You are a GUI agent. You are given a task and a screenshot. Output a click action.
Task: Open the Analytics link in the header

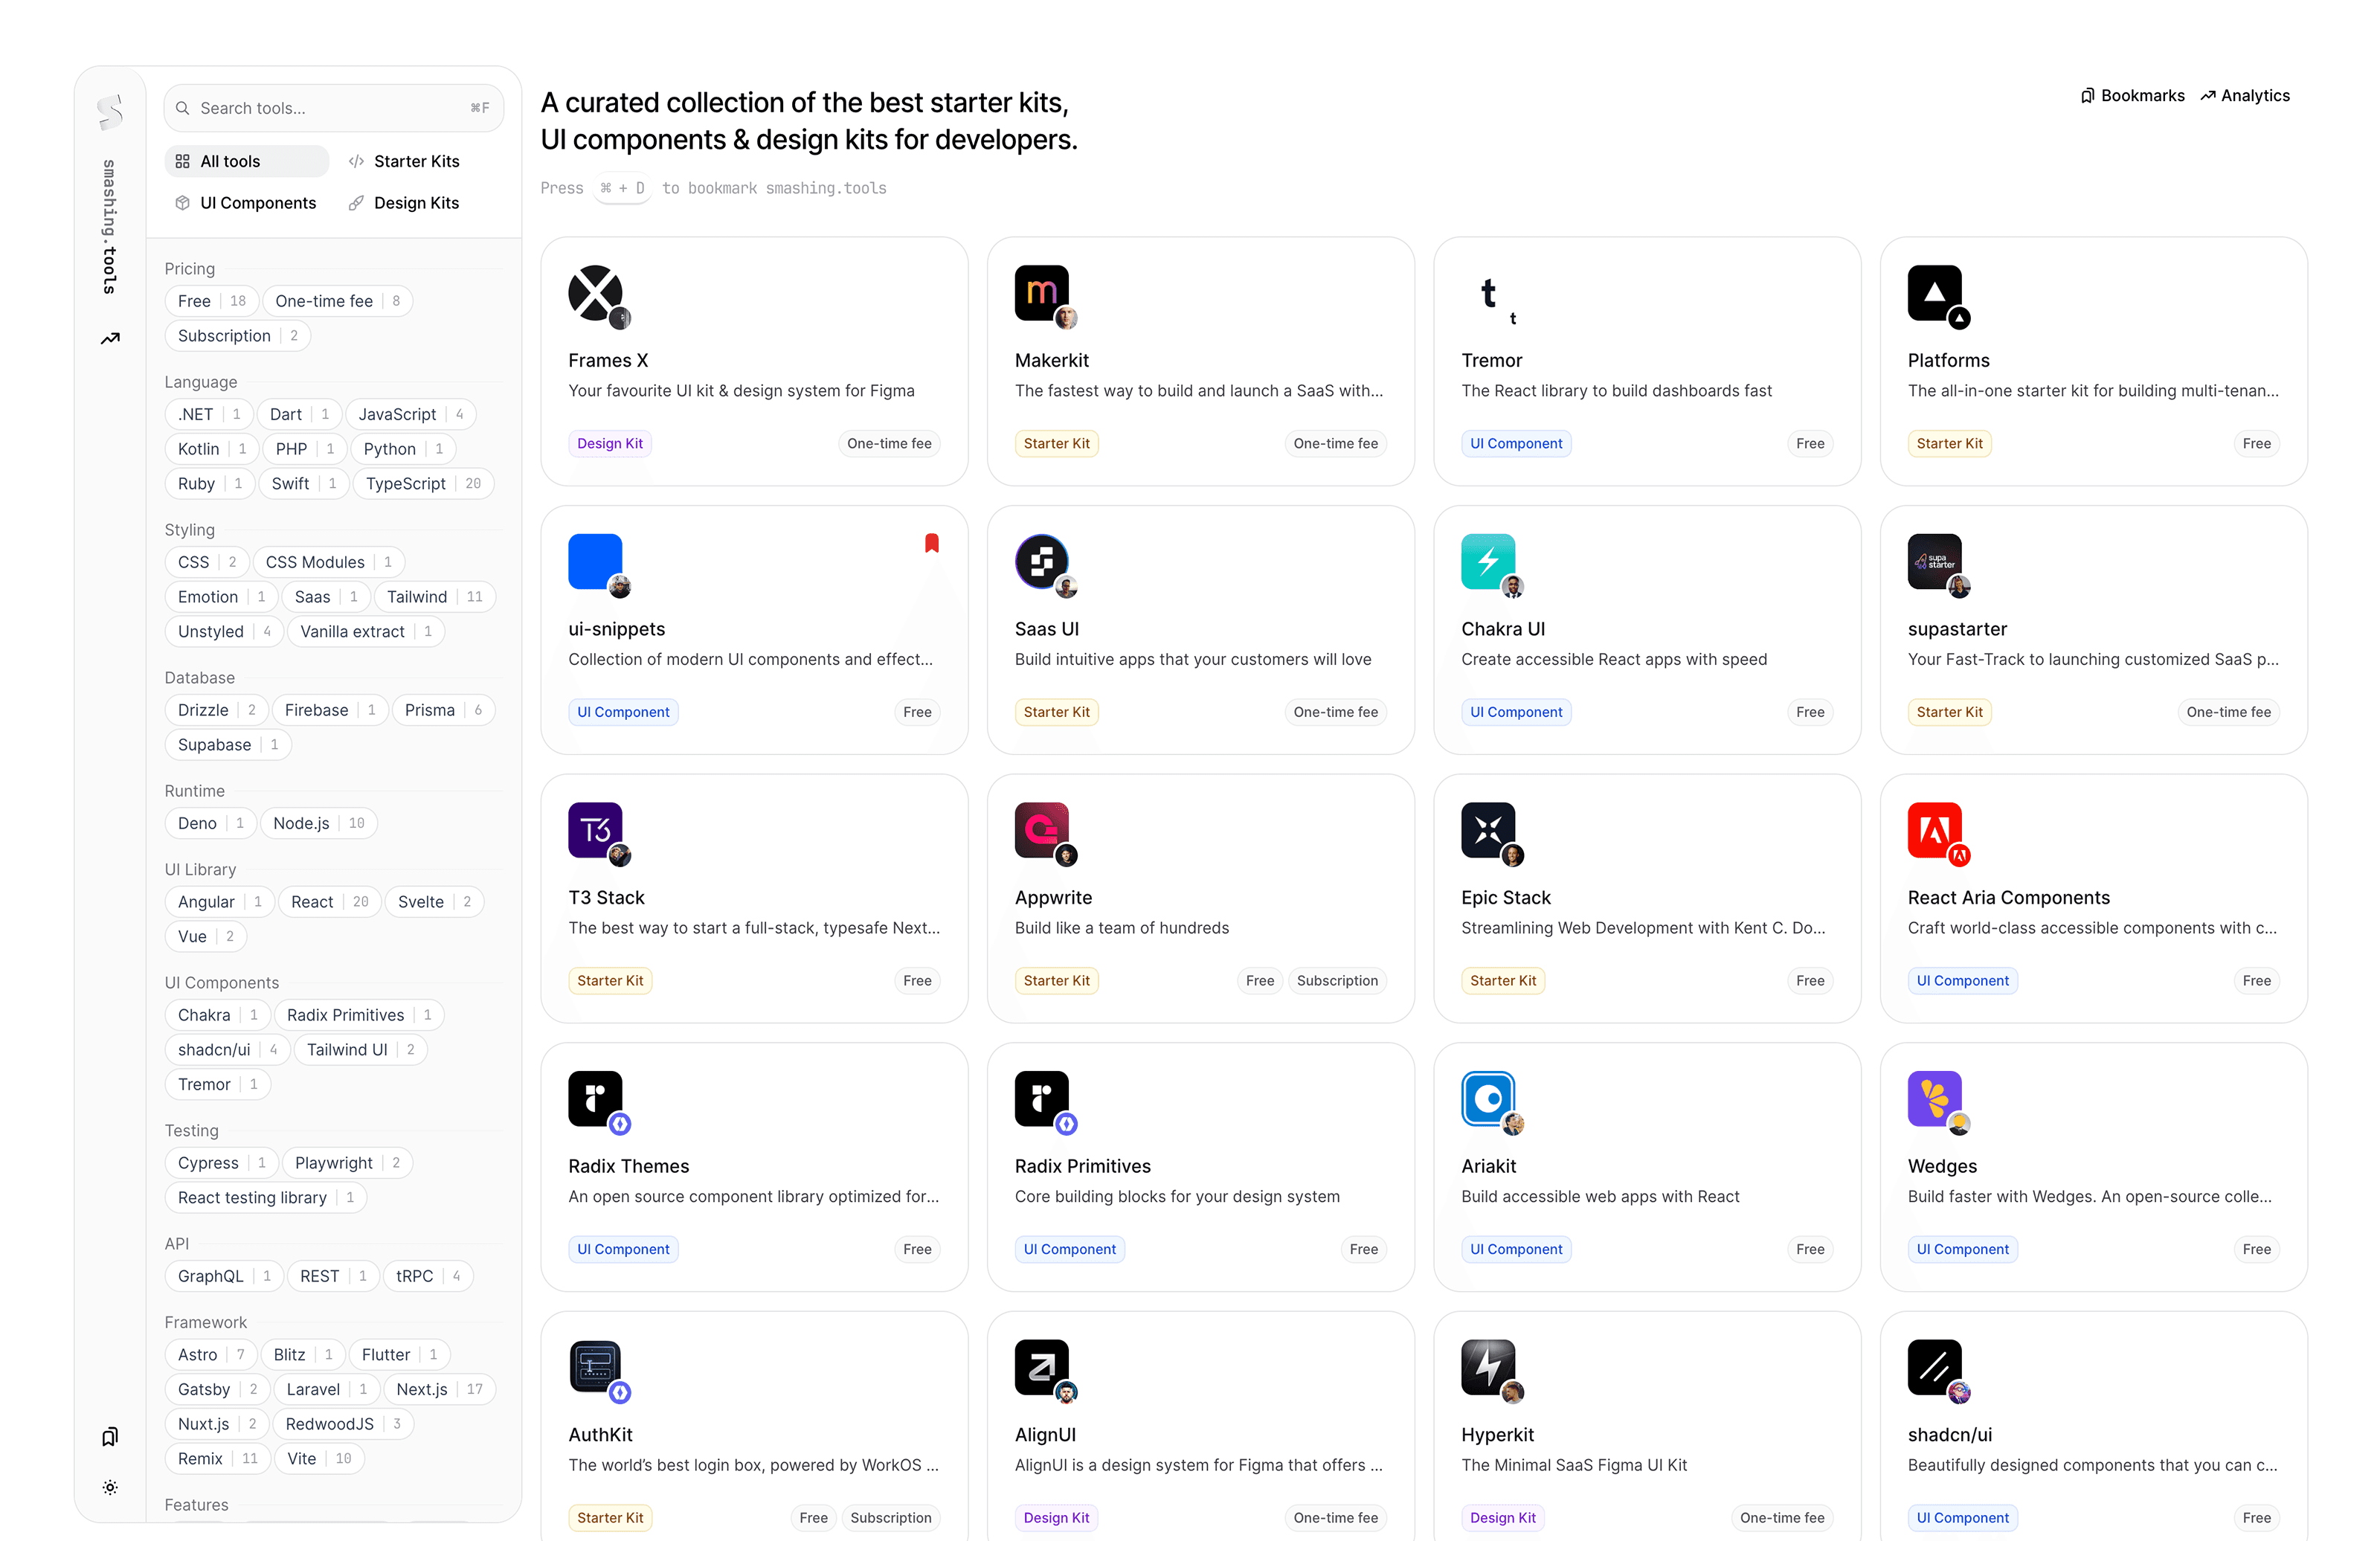(x=2244, y=96)
